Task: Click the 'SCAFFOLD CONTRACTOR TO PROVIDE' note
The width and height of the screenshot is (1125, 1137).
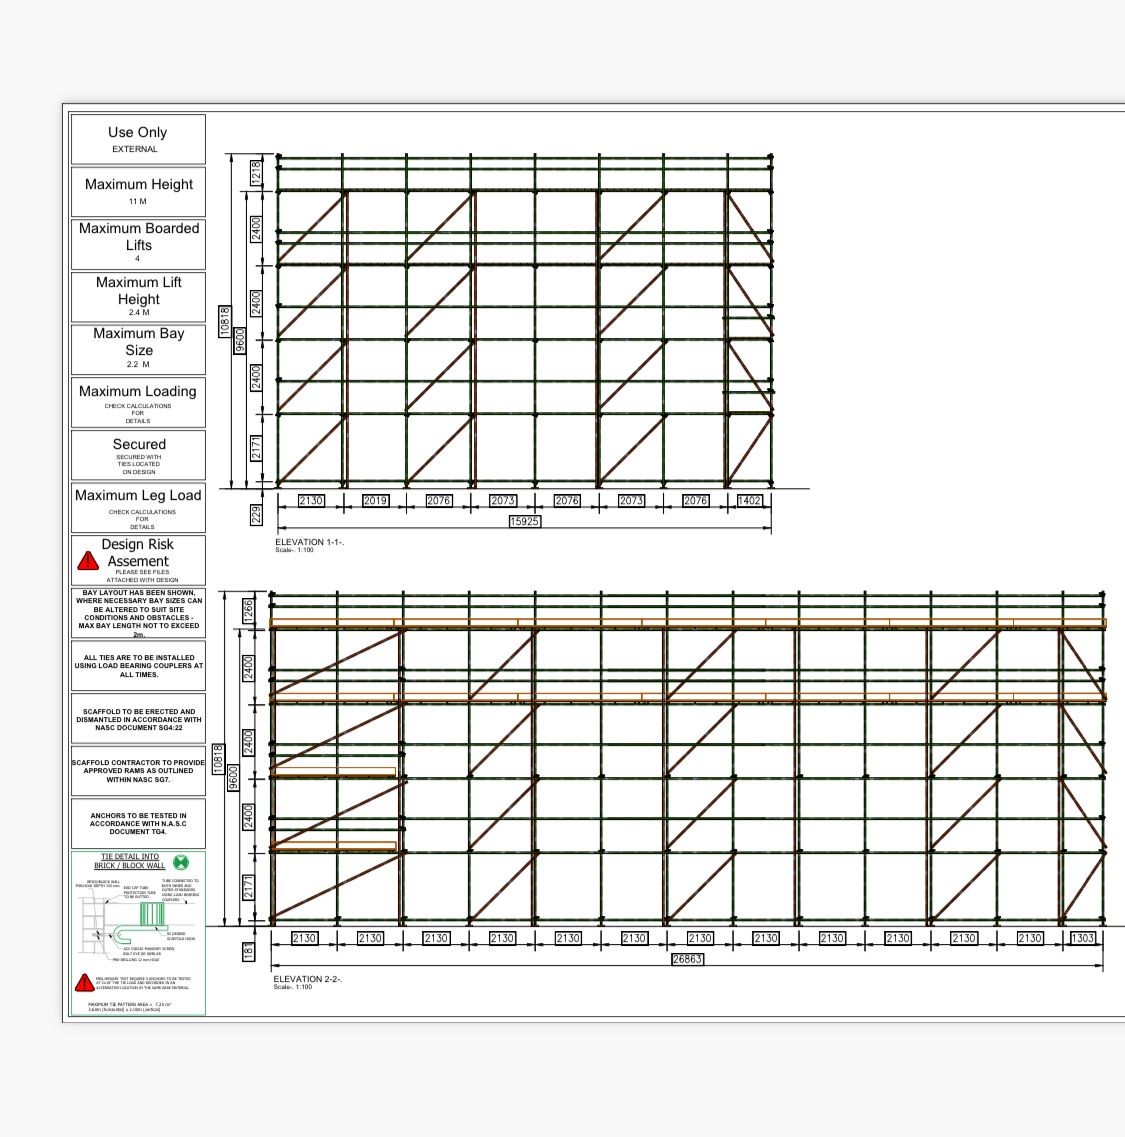Action: coord(138,771)
